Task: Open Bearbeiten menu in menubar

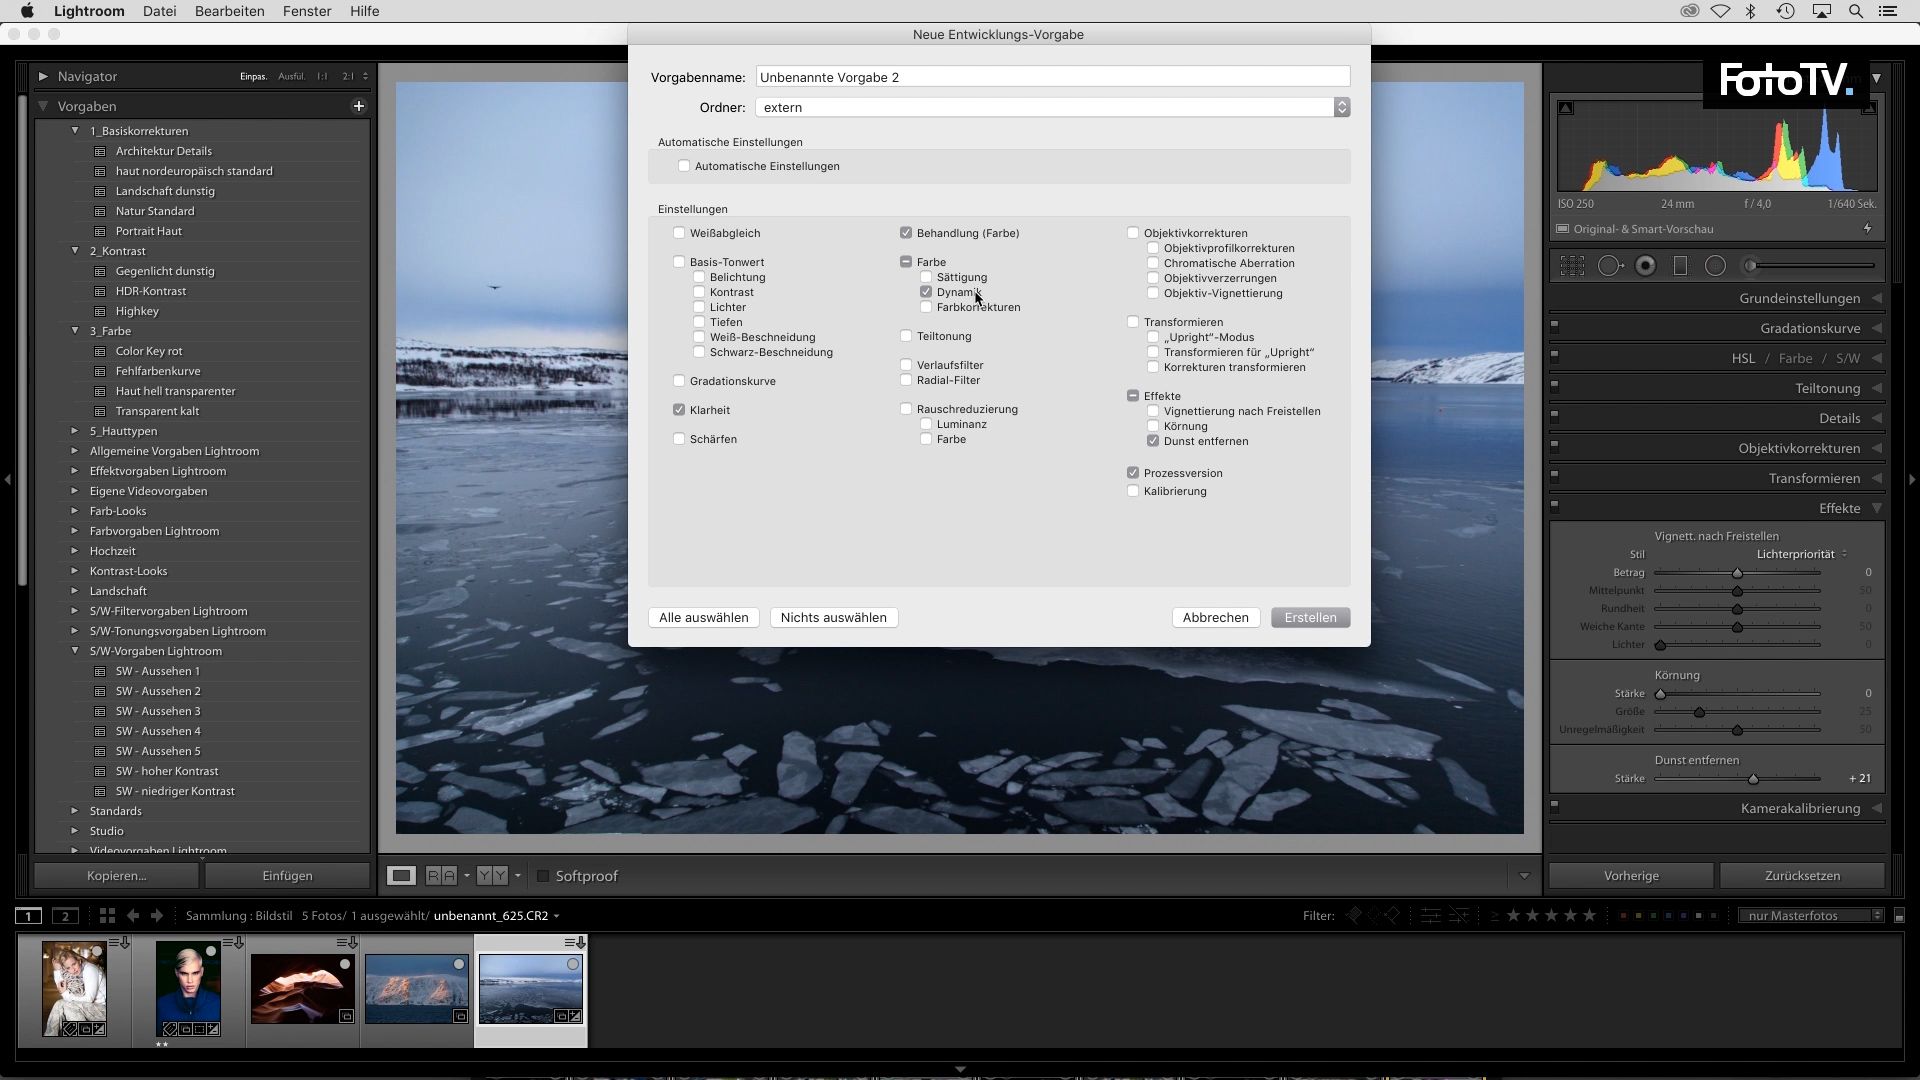Action: point(227,11)
